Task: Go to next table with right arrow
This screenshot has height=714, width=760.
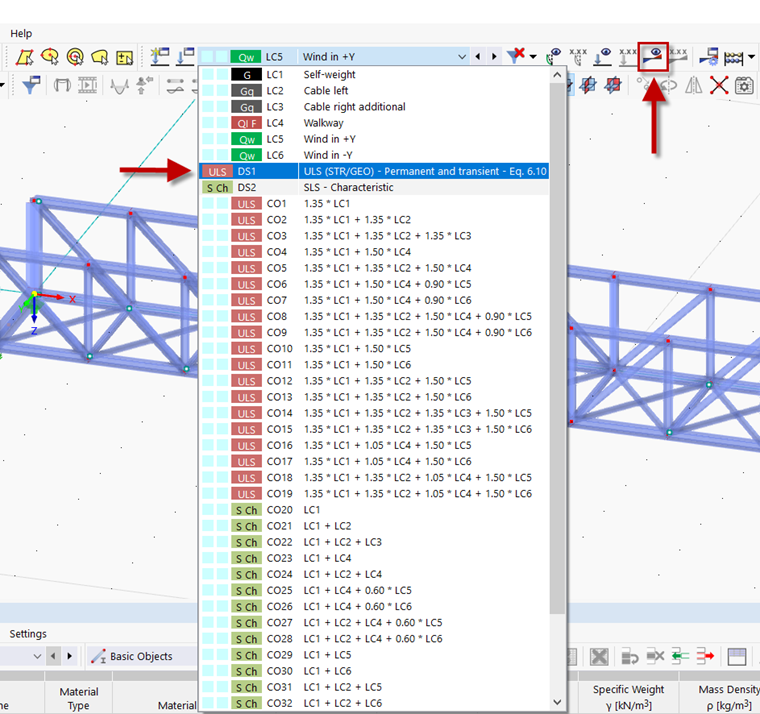Action: coord(69,656)
